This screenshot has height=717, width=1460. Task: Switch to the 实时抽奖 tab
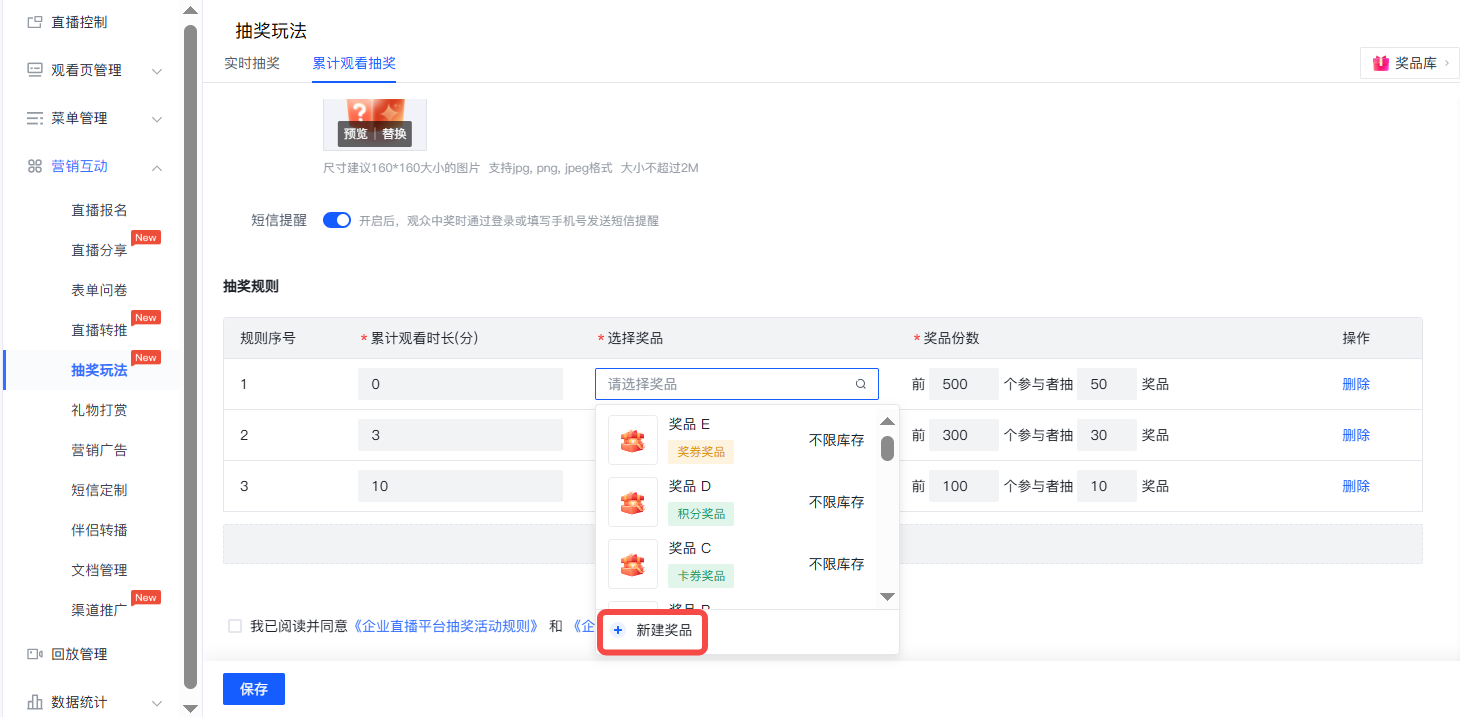point(252,63)
